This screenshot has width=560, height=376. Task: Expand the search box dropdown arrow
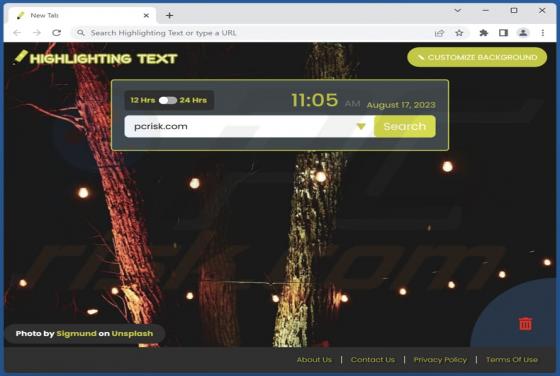click(361, 126)
